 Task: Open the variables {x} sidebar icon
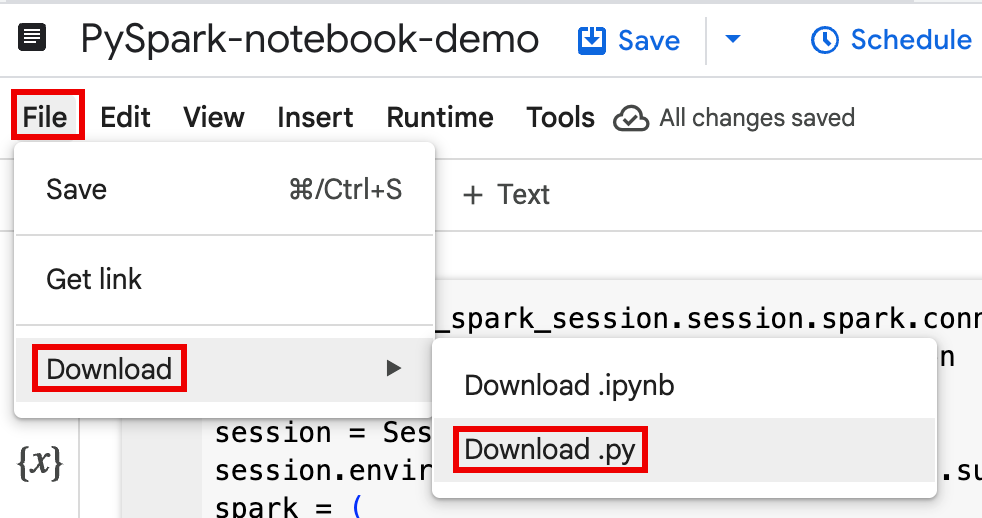[40, 463]
